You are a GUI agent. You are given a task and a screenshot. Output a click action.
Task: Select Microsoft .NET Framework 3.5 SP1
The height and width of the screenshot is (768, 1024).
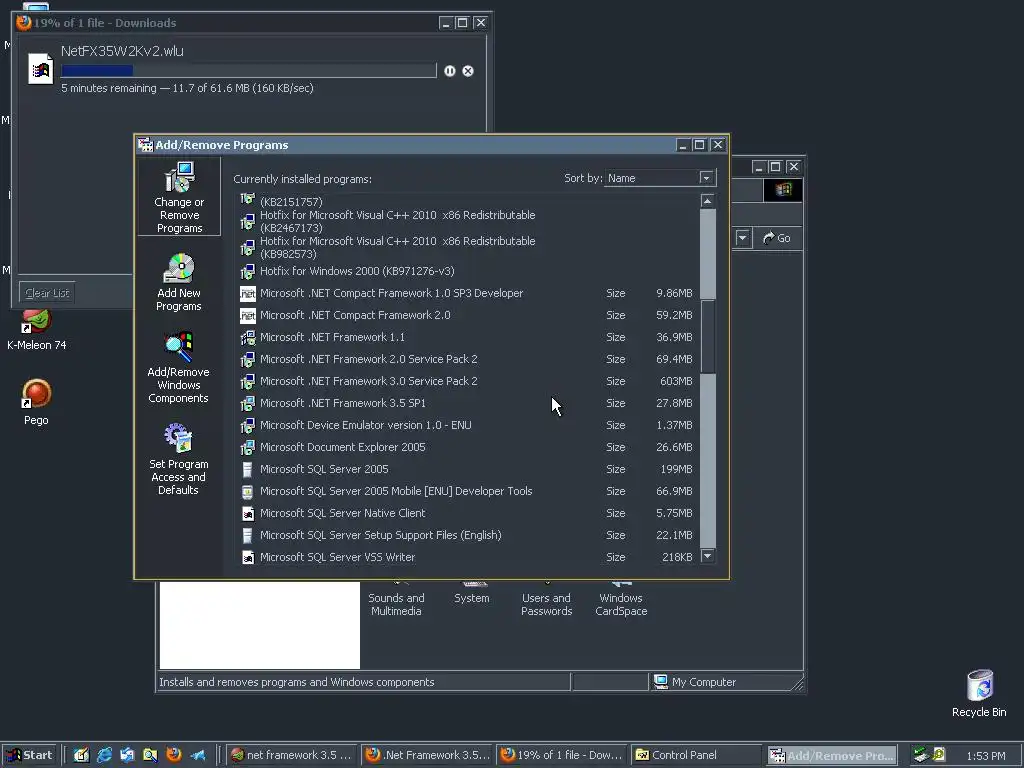click(x=467, y=404)
